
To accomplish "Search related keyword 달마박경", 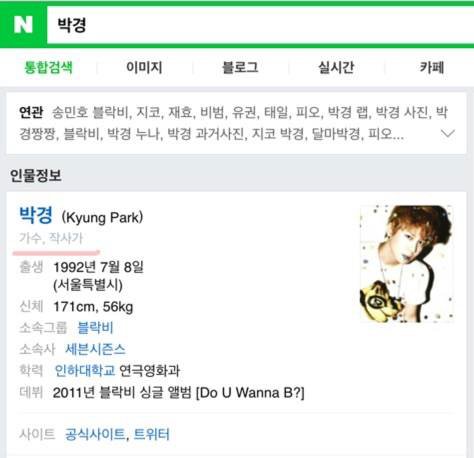I will click(336, 134).
